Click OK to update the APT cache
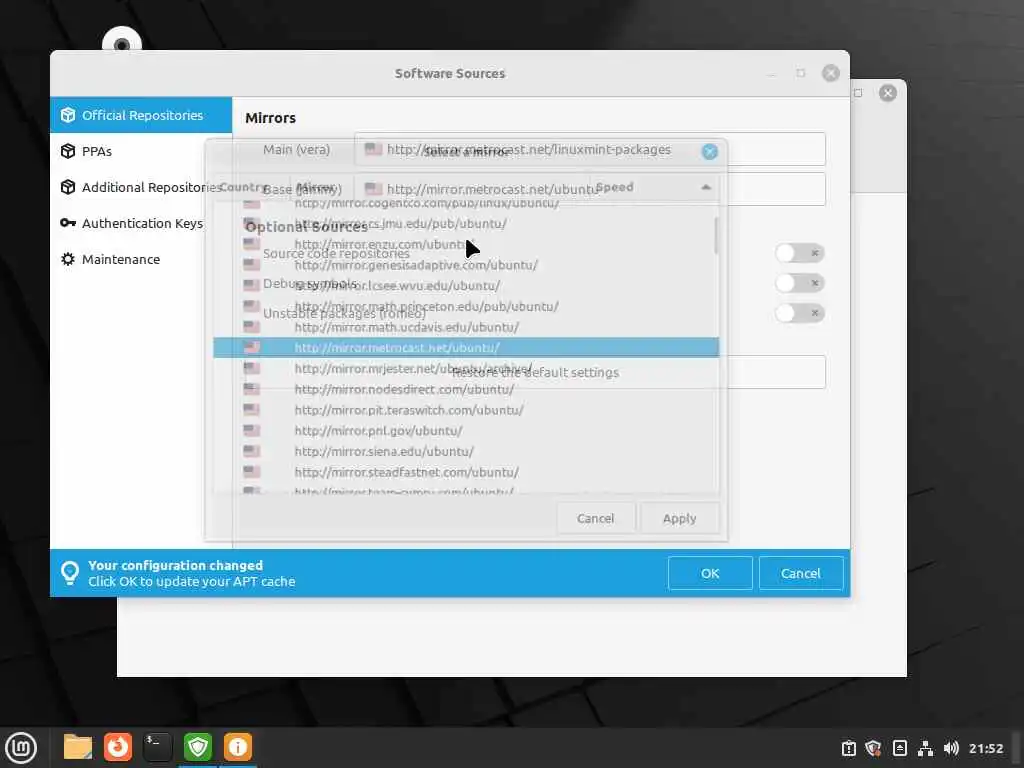 tap(710, 573)
